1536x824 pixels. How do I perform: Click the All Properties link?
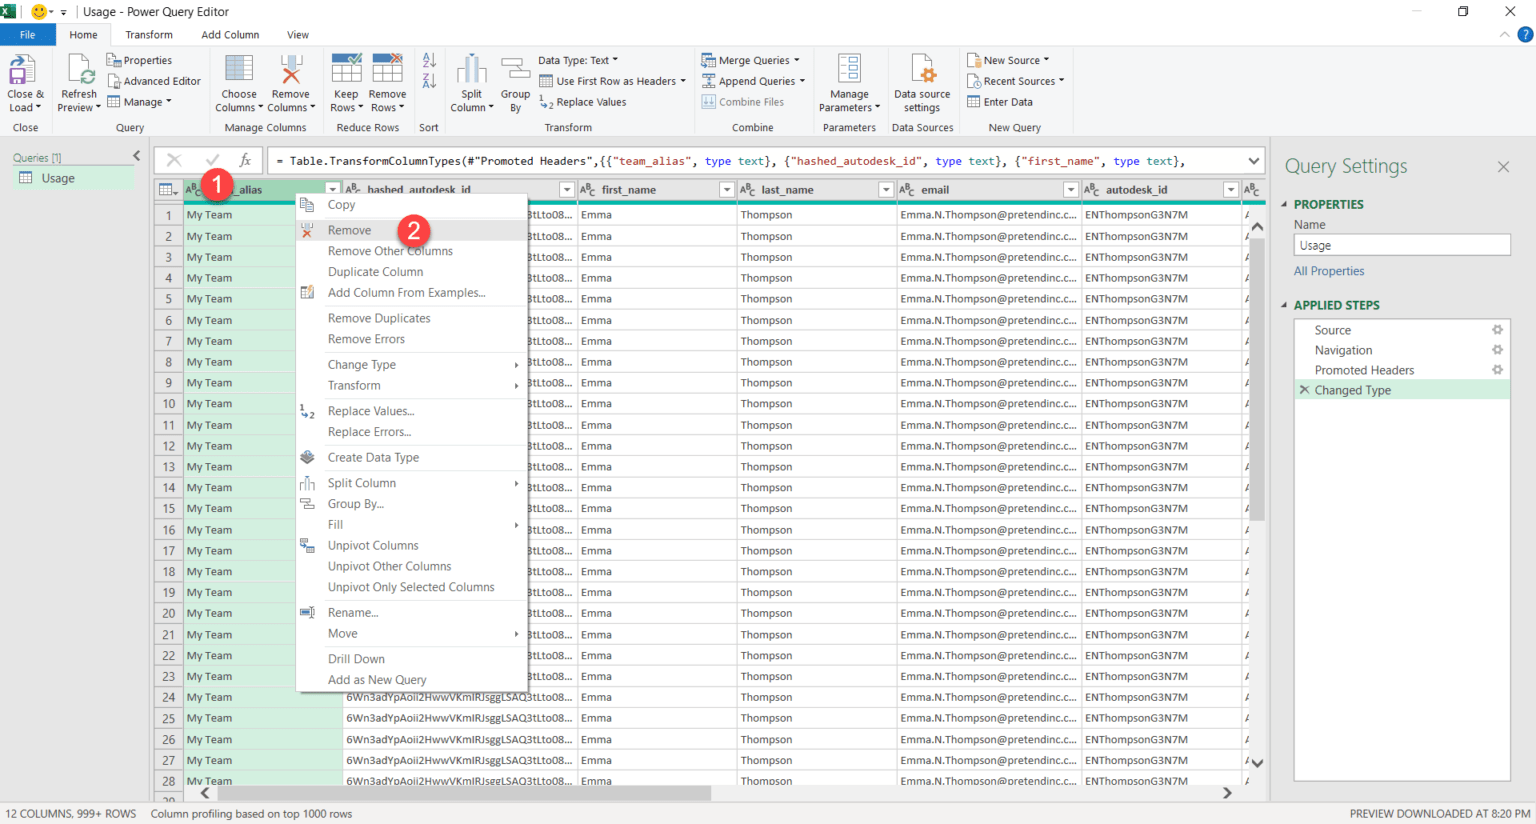coord(1327,270)
